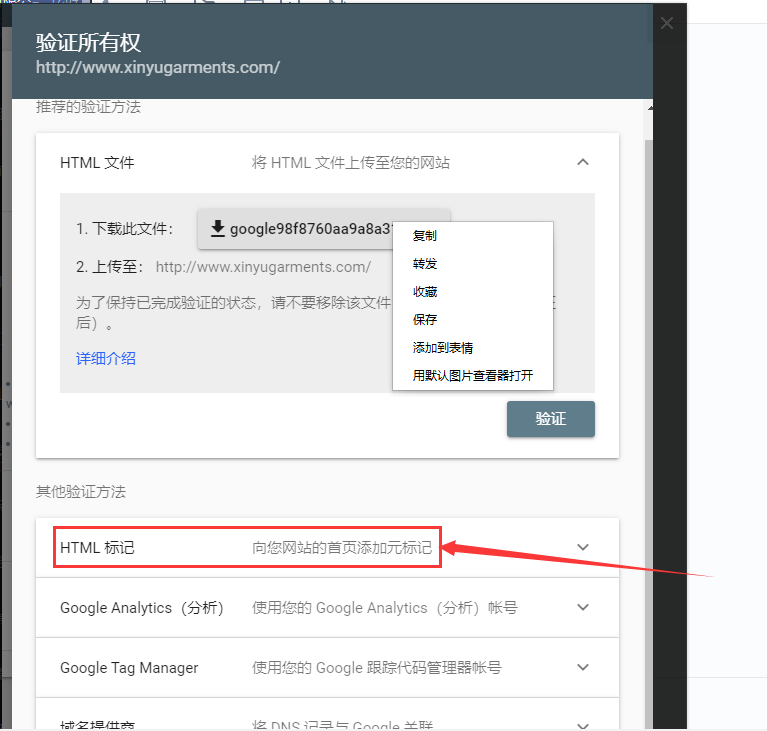Click the HTML 文件 section title
This screenshot has width=767, height=731.
97,162
